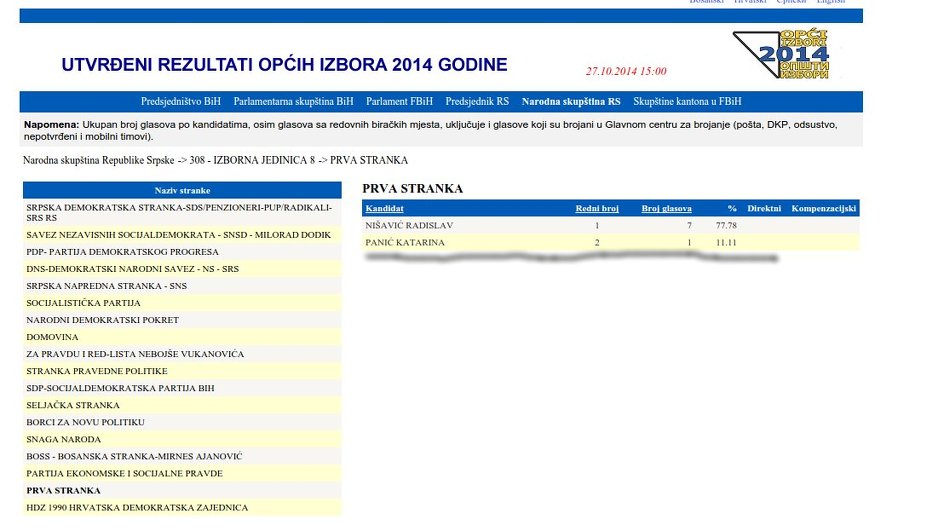Screen dimensions: 938x531
Task: Open SRPSKA NAPREDNA STRANKA - SNS results
Action: point(106,286)
